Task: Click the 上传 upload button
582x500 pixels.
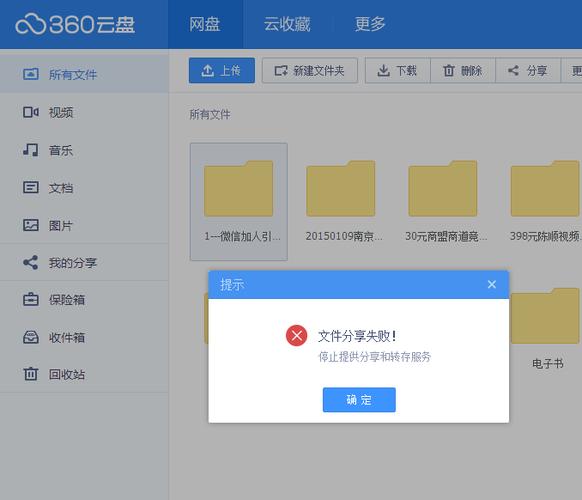Action: pos(222,71)
